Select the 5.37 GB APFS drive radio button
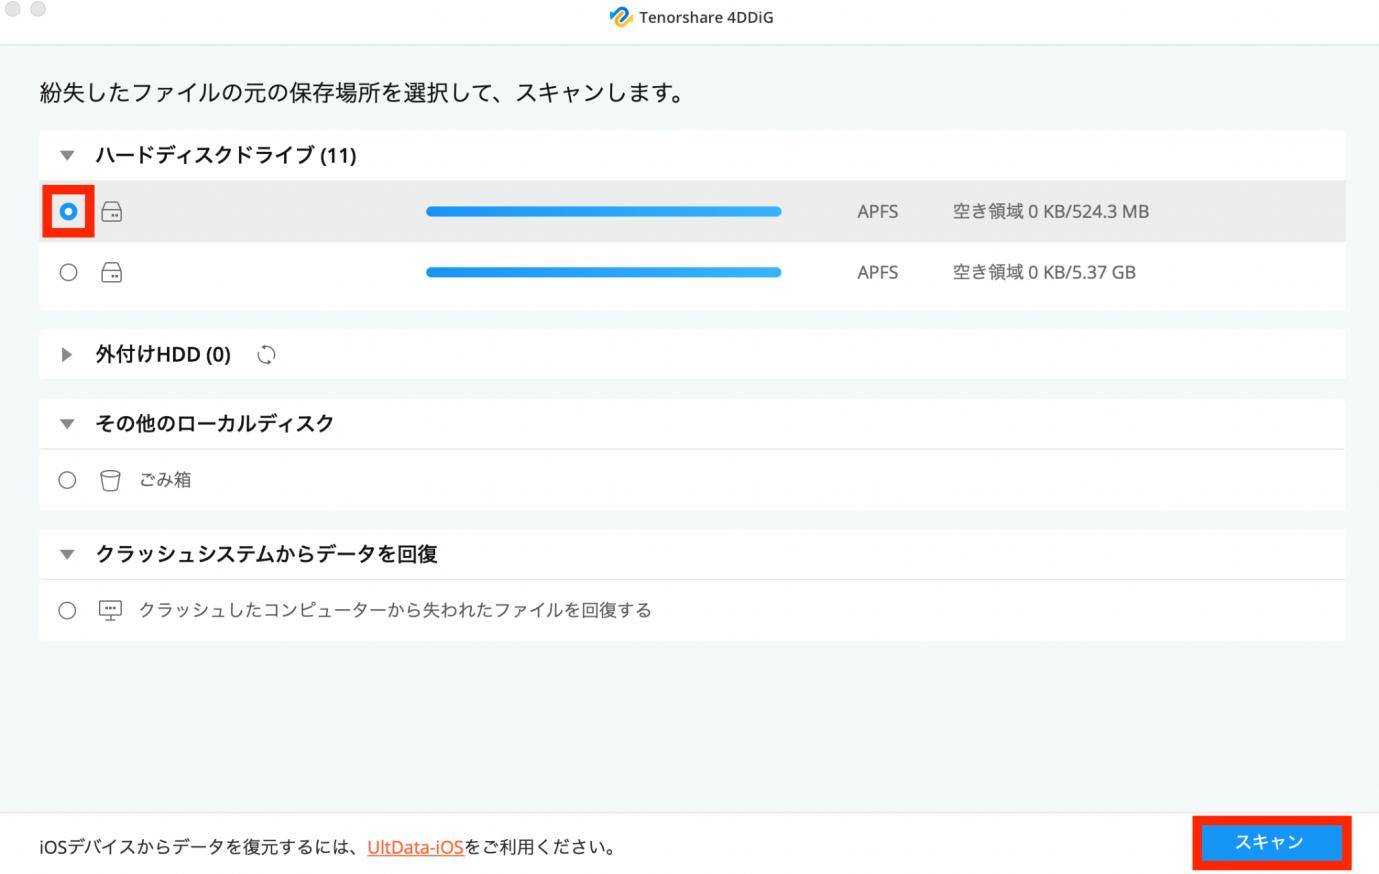This screenshot has height=874, width=1379. pyautogui.click(x=68, y=272)
